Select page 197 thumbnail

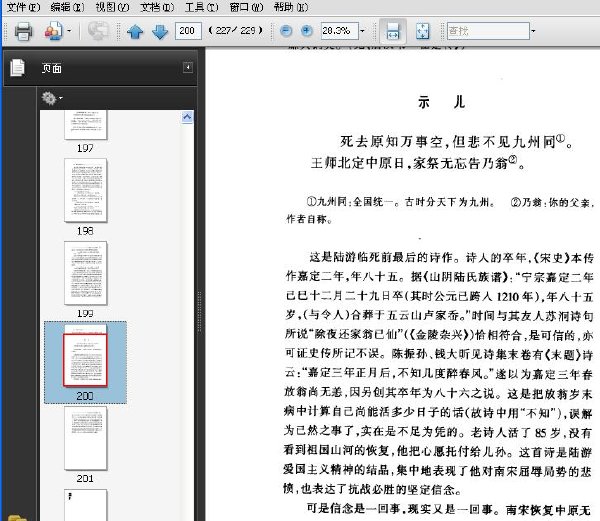click(x=86, y=125)
